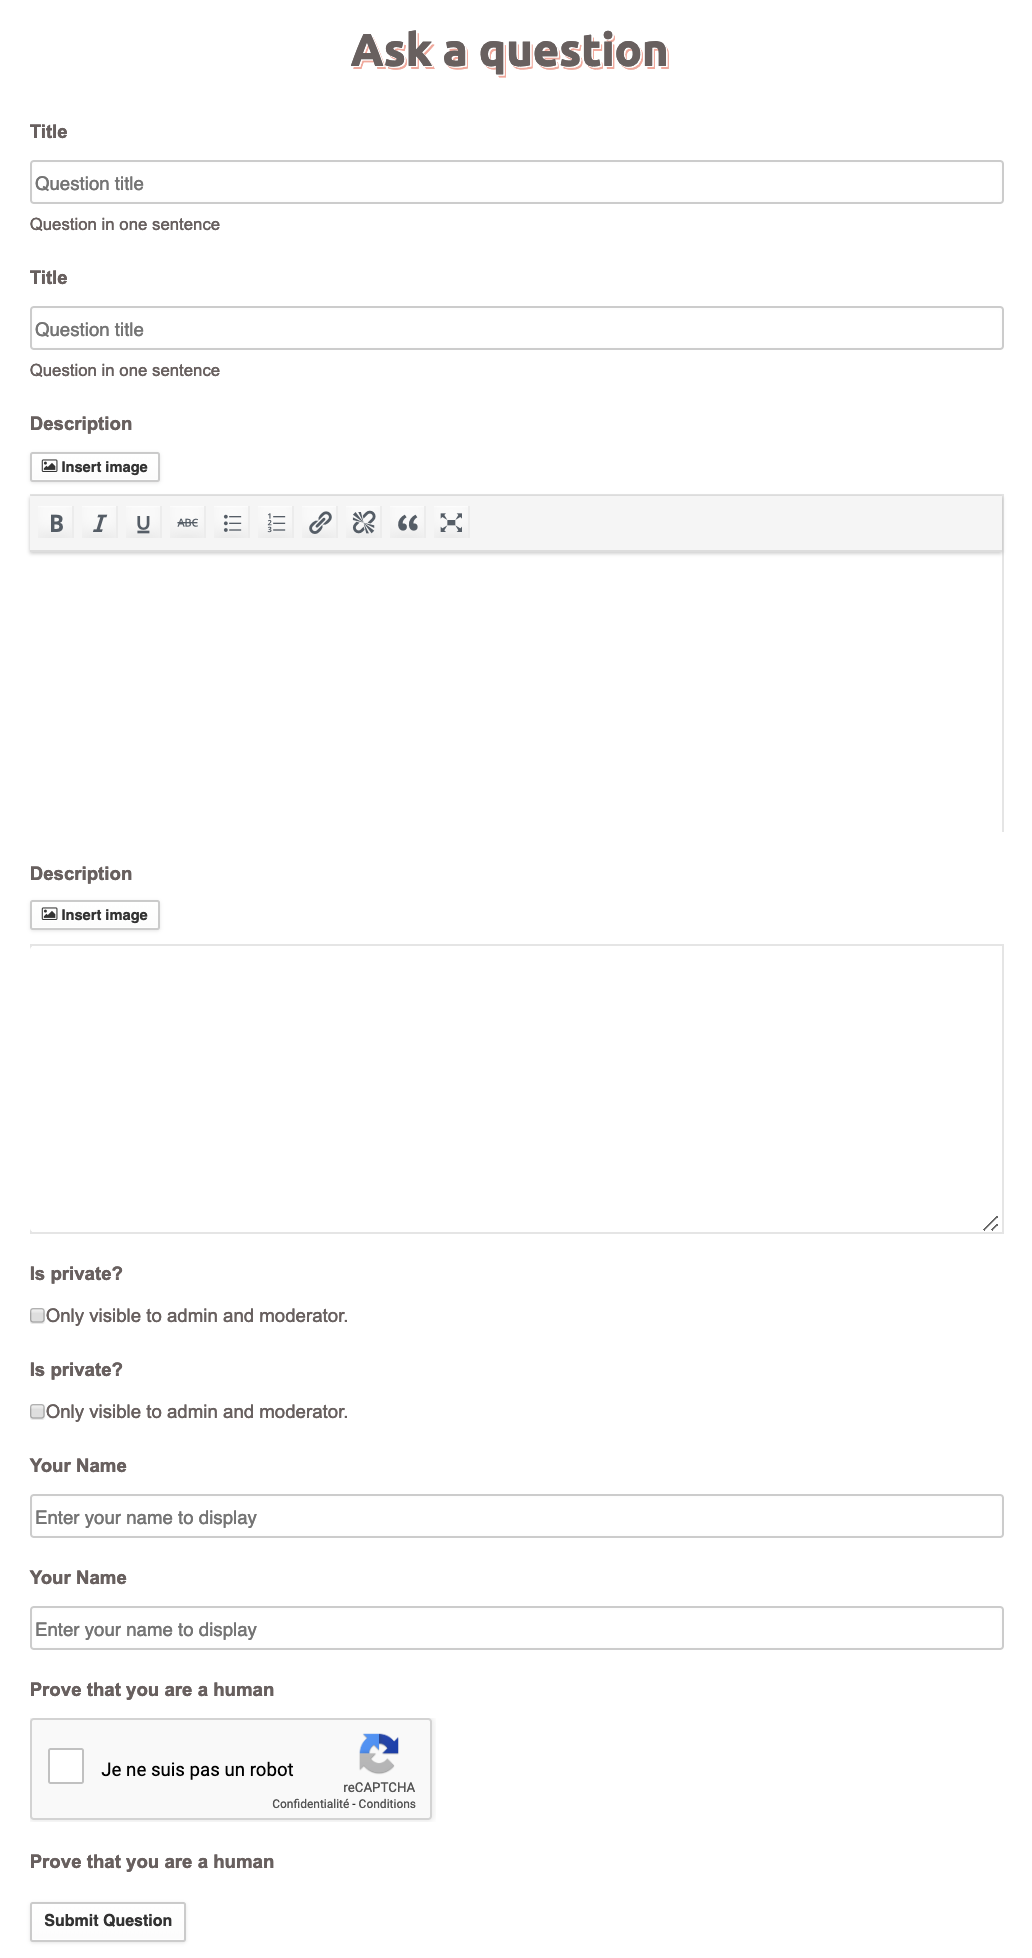
Task: Focus the second Your Name field
Action: pyautogui.click(x=516, y=1628)
